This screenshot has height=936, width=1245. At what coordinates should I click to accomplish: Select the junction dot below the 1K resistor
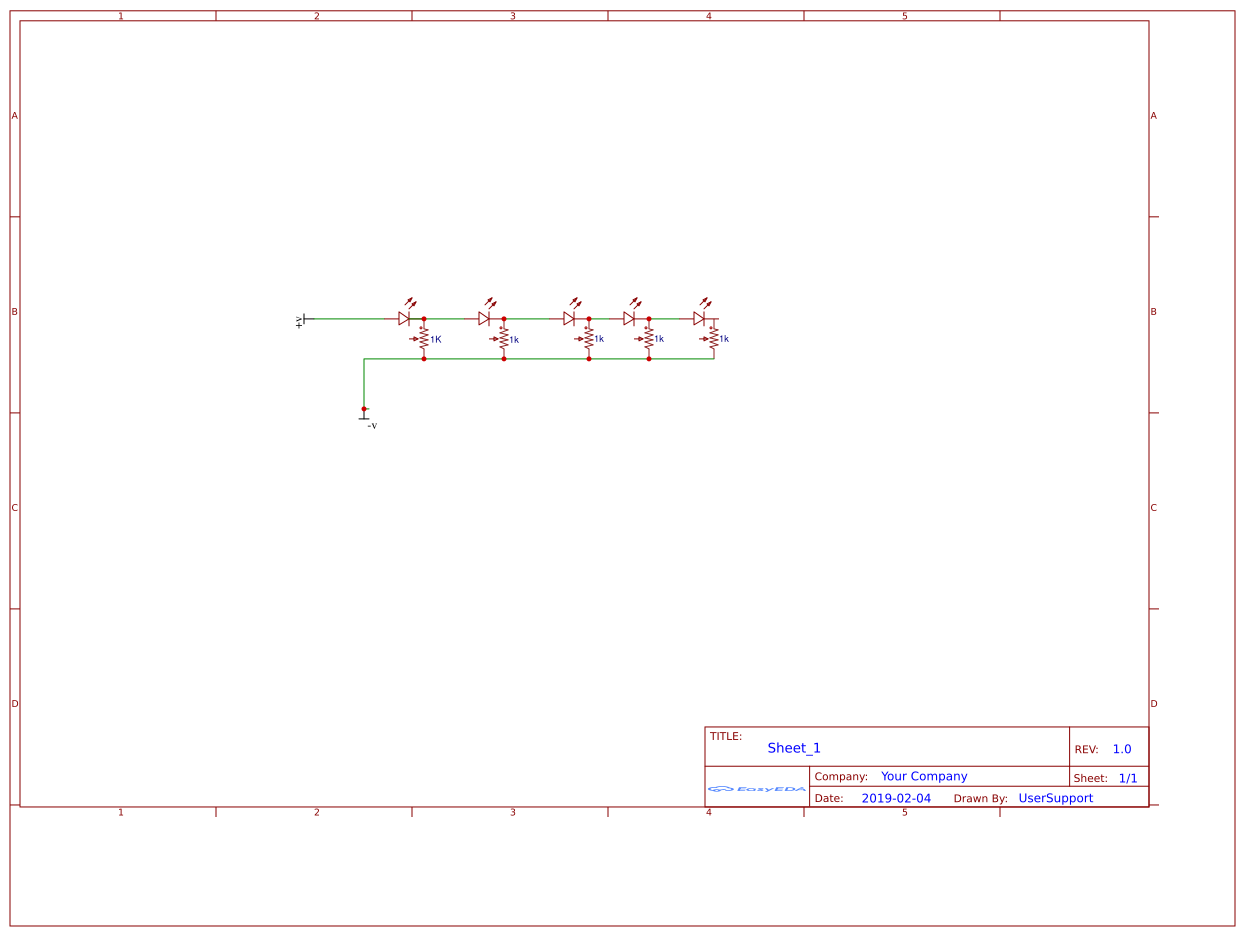pos(424,357)
